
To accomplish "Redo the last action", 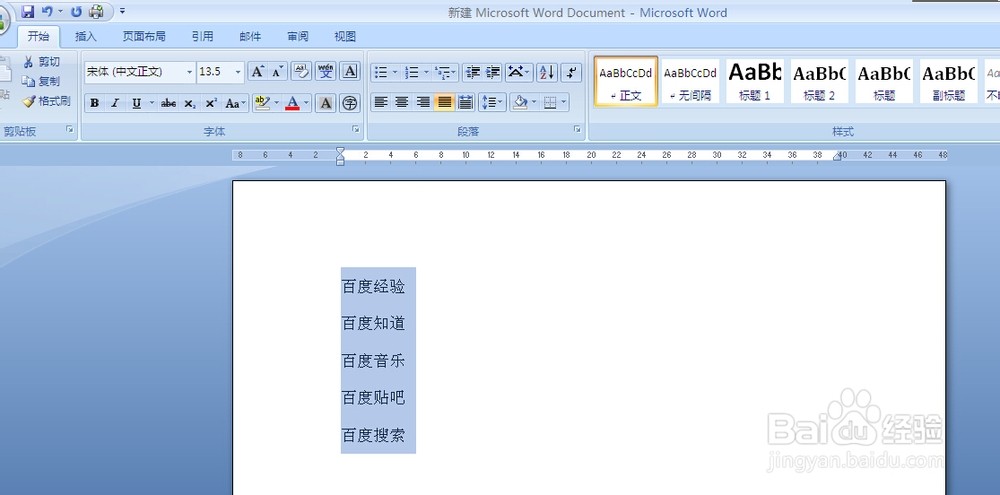I will 76,11.
